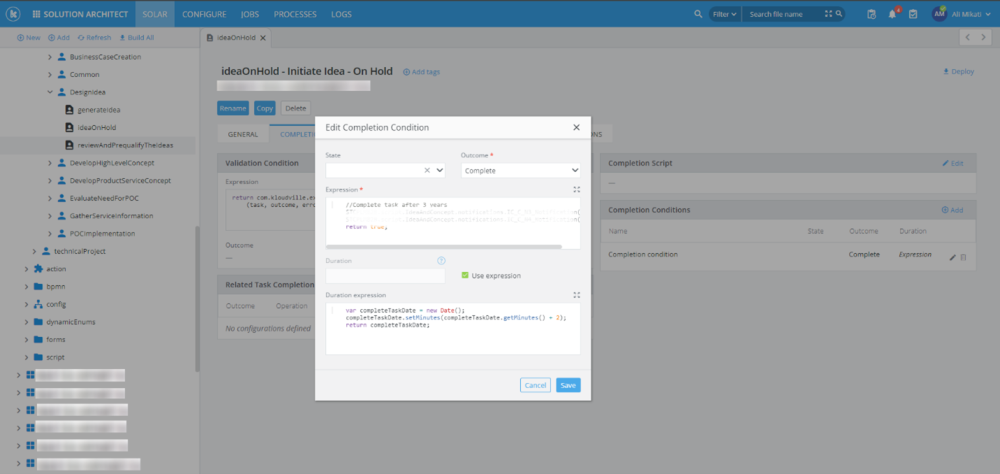The width and height of the screenshot is (1000, 474).
Task: Click the Cancel button in dialog
Action: [x=535, y=385]
